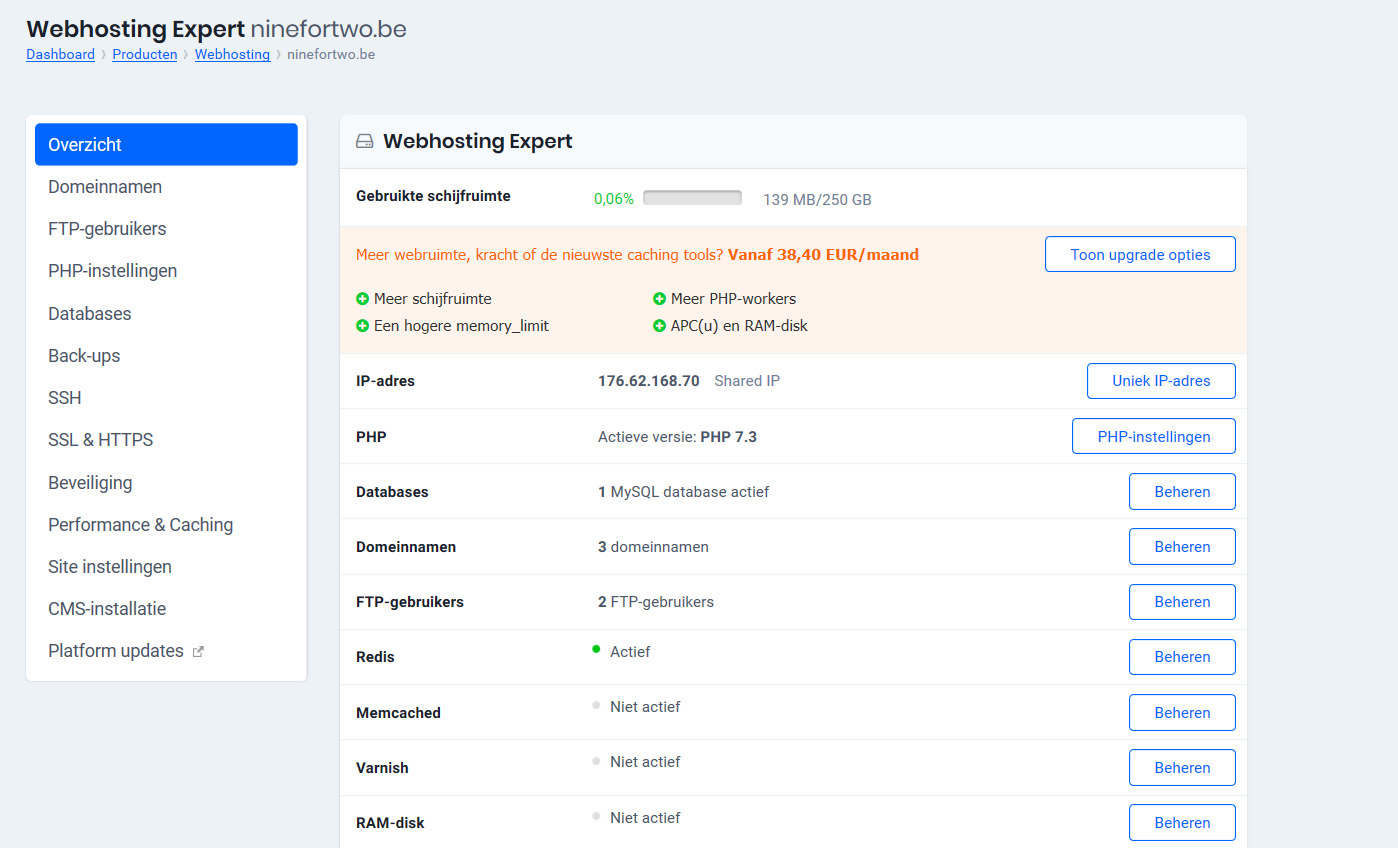
Task: Click the green plus icon before Meer PHP-workers
Action: [660, 299]
